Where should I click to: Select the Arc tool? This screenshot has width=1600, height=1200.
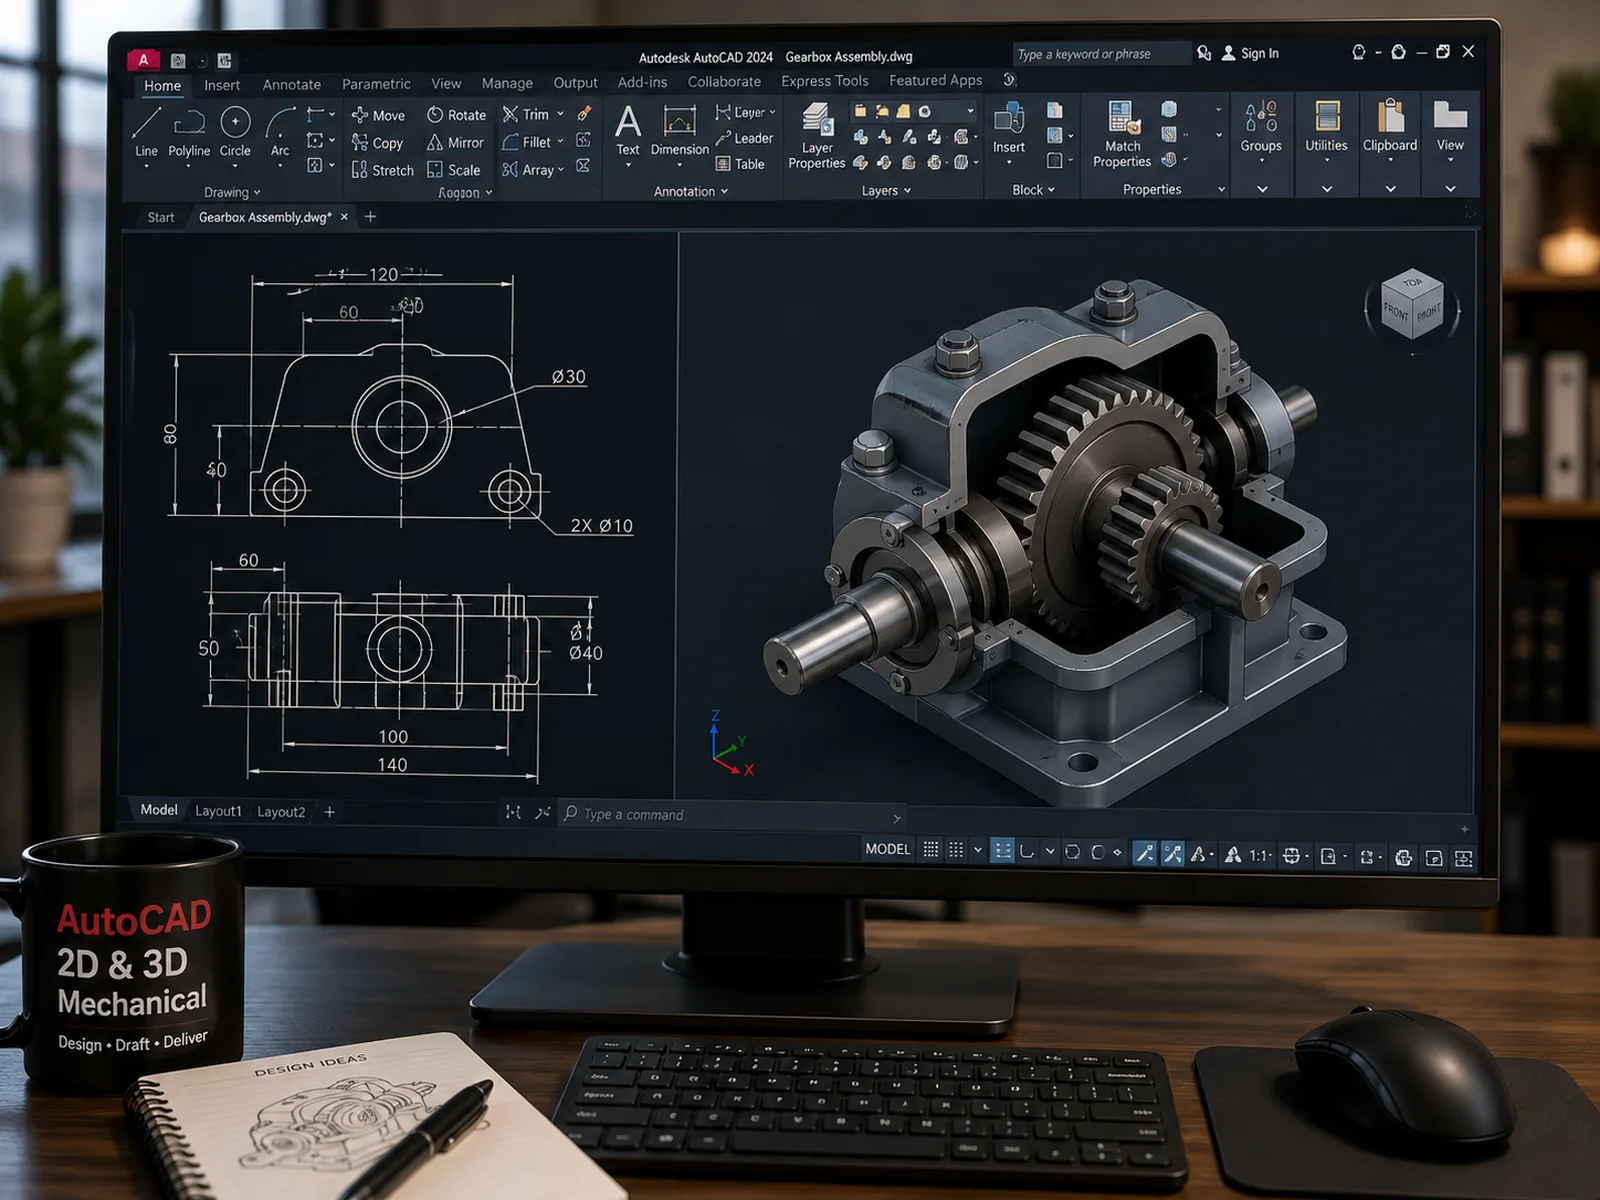(x=280, y=131)
